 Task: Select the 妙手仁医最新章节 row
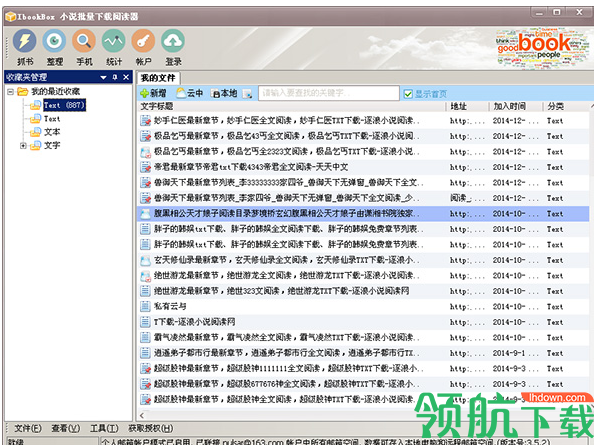363,121
